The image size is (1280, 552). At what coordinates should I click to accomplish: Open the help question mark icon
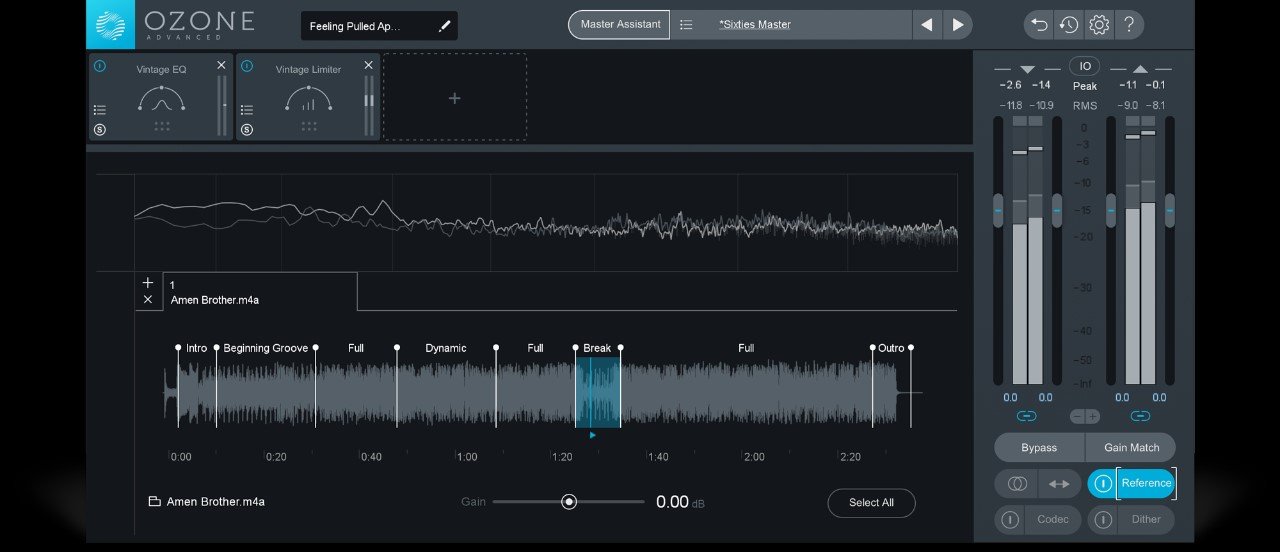coord(1129,25)
